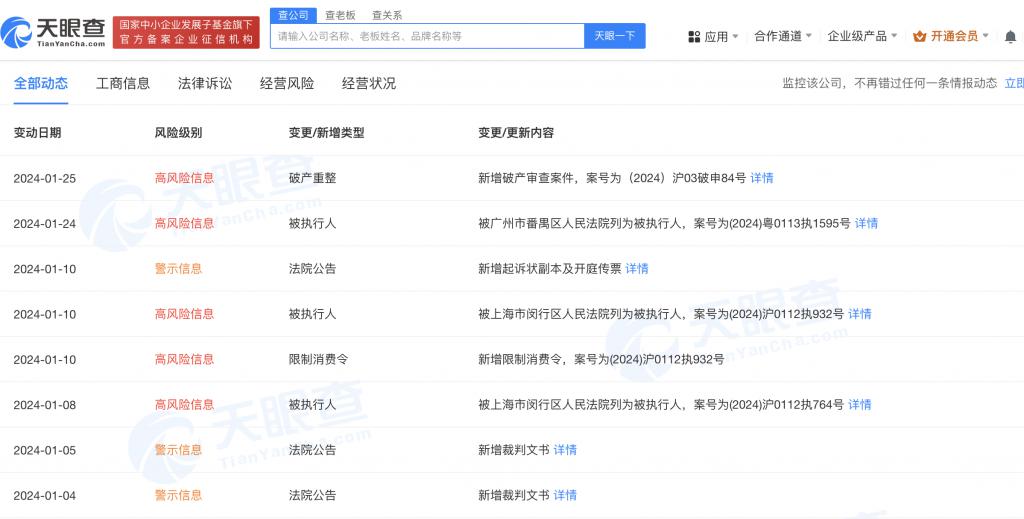Click the notification bell icon
Image resolution: width=1024 pixels, height=519 pixels.
click(1010, 36)
